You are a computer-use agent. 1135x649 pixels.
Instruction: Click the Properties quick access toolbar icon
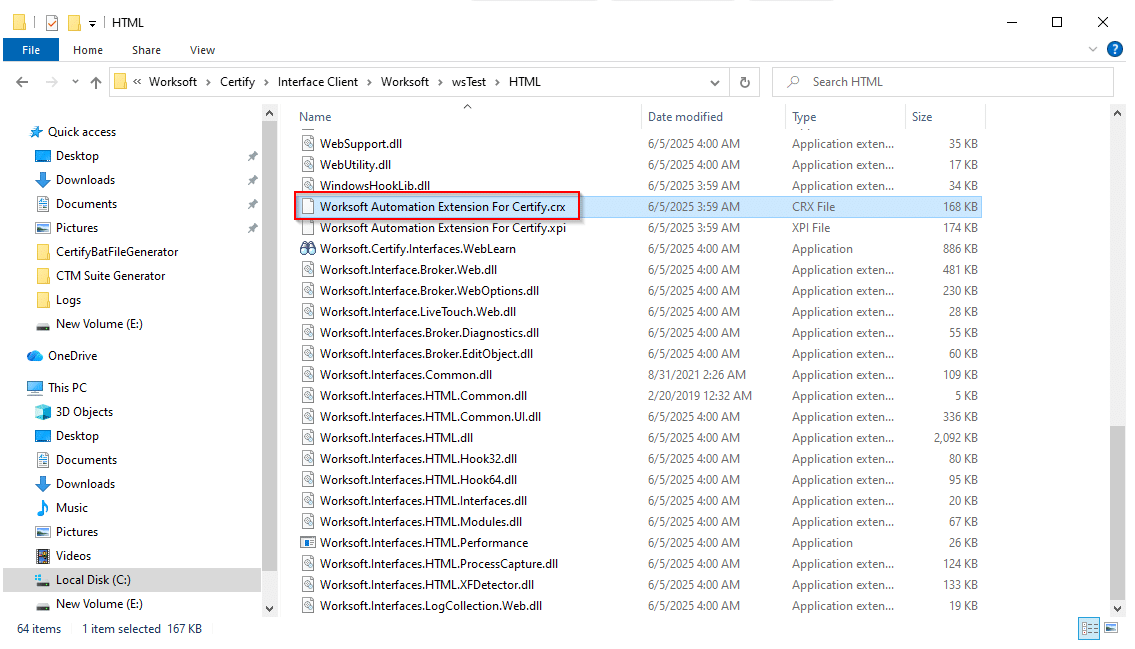click(51, 23)
